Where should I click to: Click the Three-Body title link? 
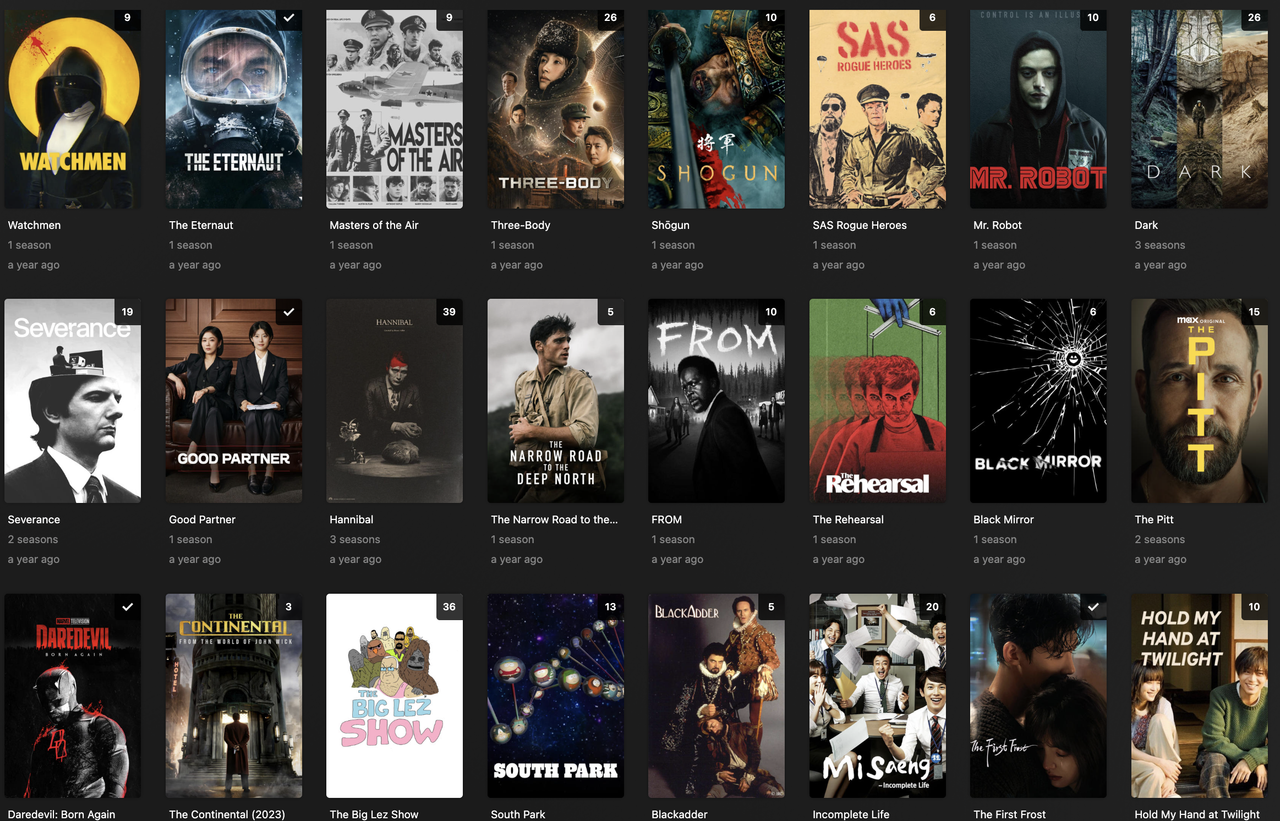pos(521,225)
